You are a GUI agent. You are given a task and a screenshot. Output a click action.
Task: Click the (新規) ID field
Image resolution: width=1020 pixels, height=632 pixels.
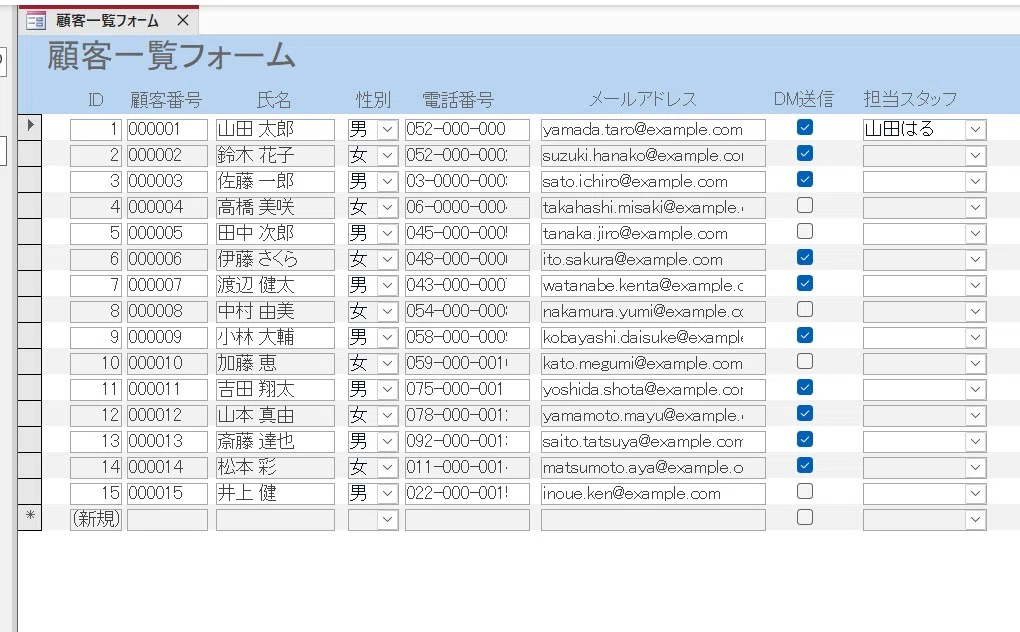point(96,520)
